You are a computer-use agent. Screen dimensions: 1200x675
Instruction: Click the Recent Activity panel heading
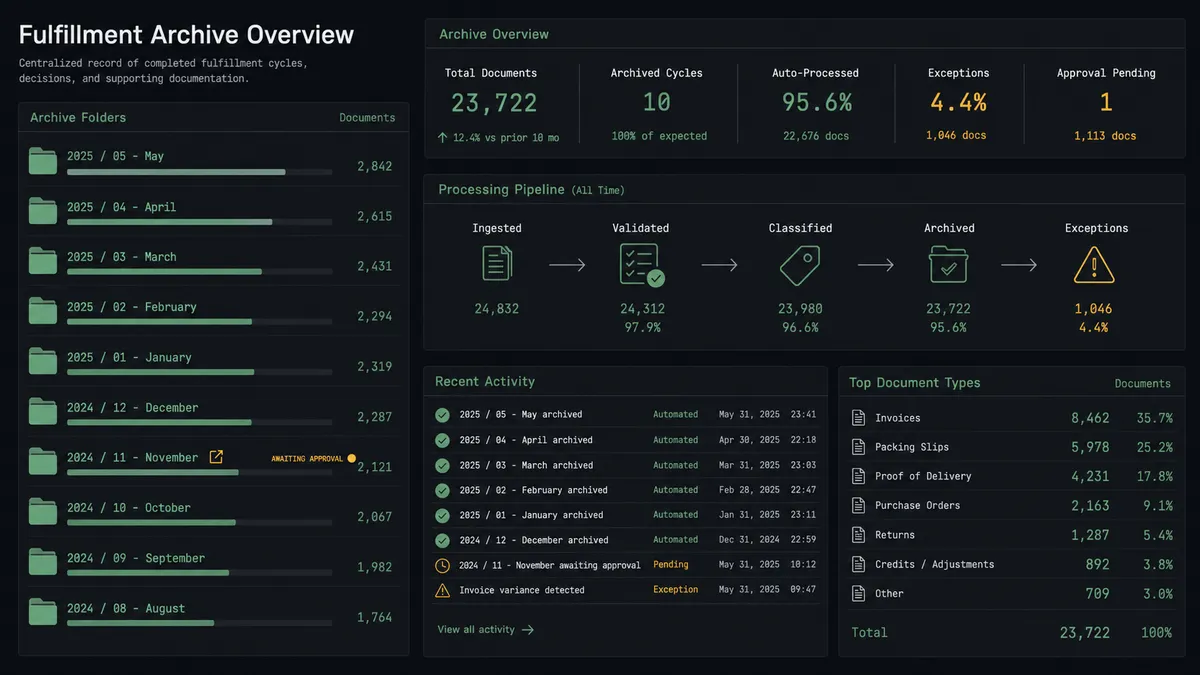click(485, 381)
